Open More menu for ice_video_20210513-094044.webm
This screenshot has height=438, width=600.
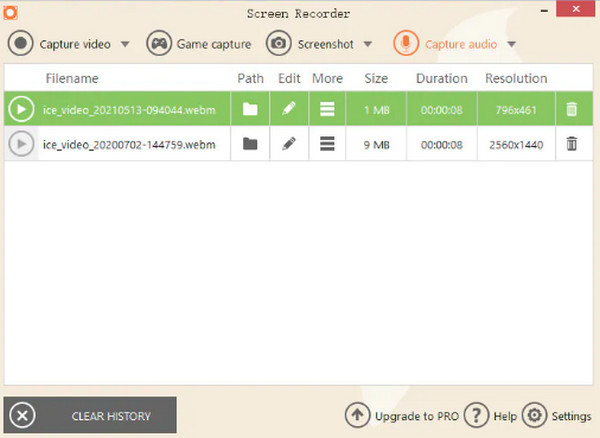[x=327, y=109]
